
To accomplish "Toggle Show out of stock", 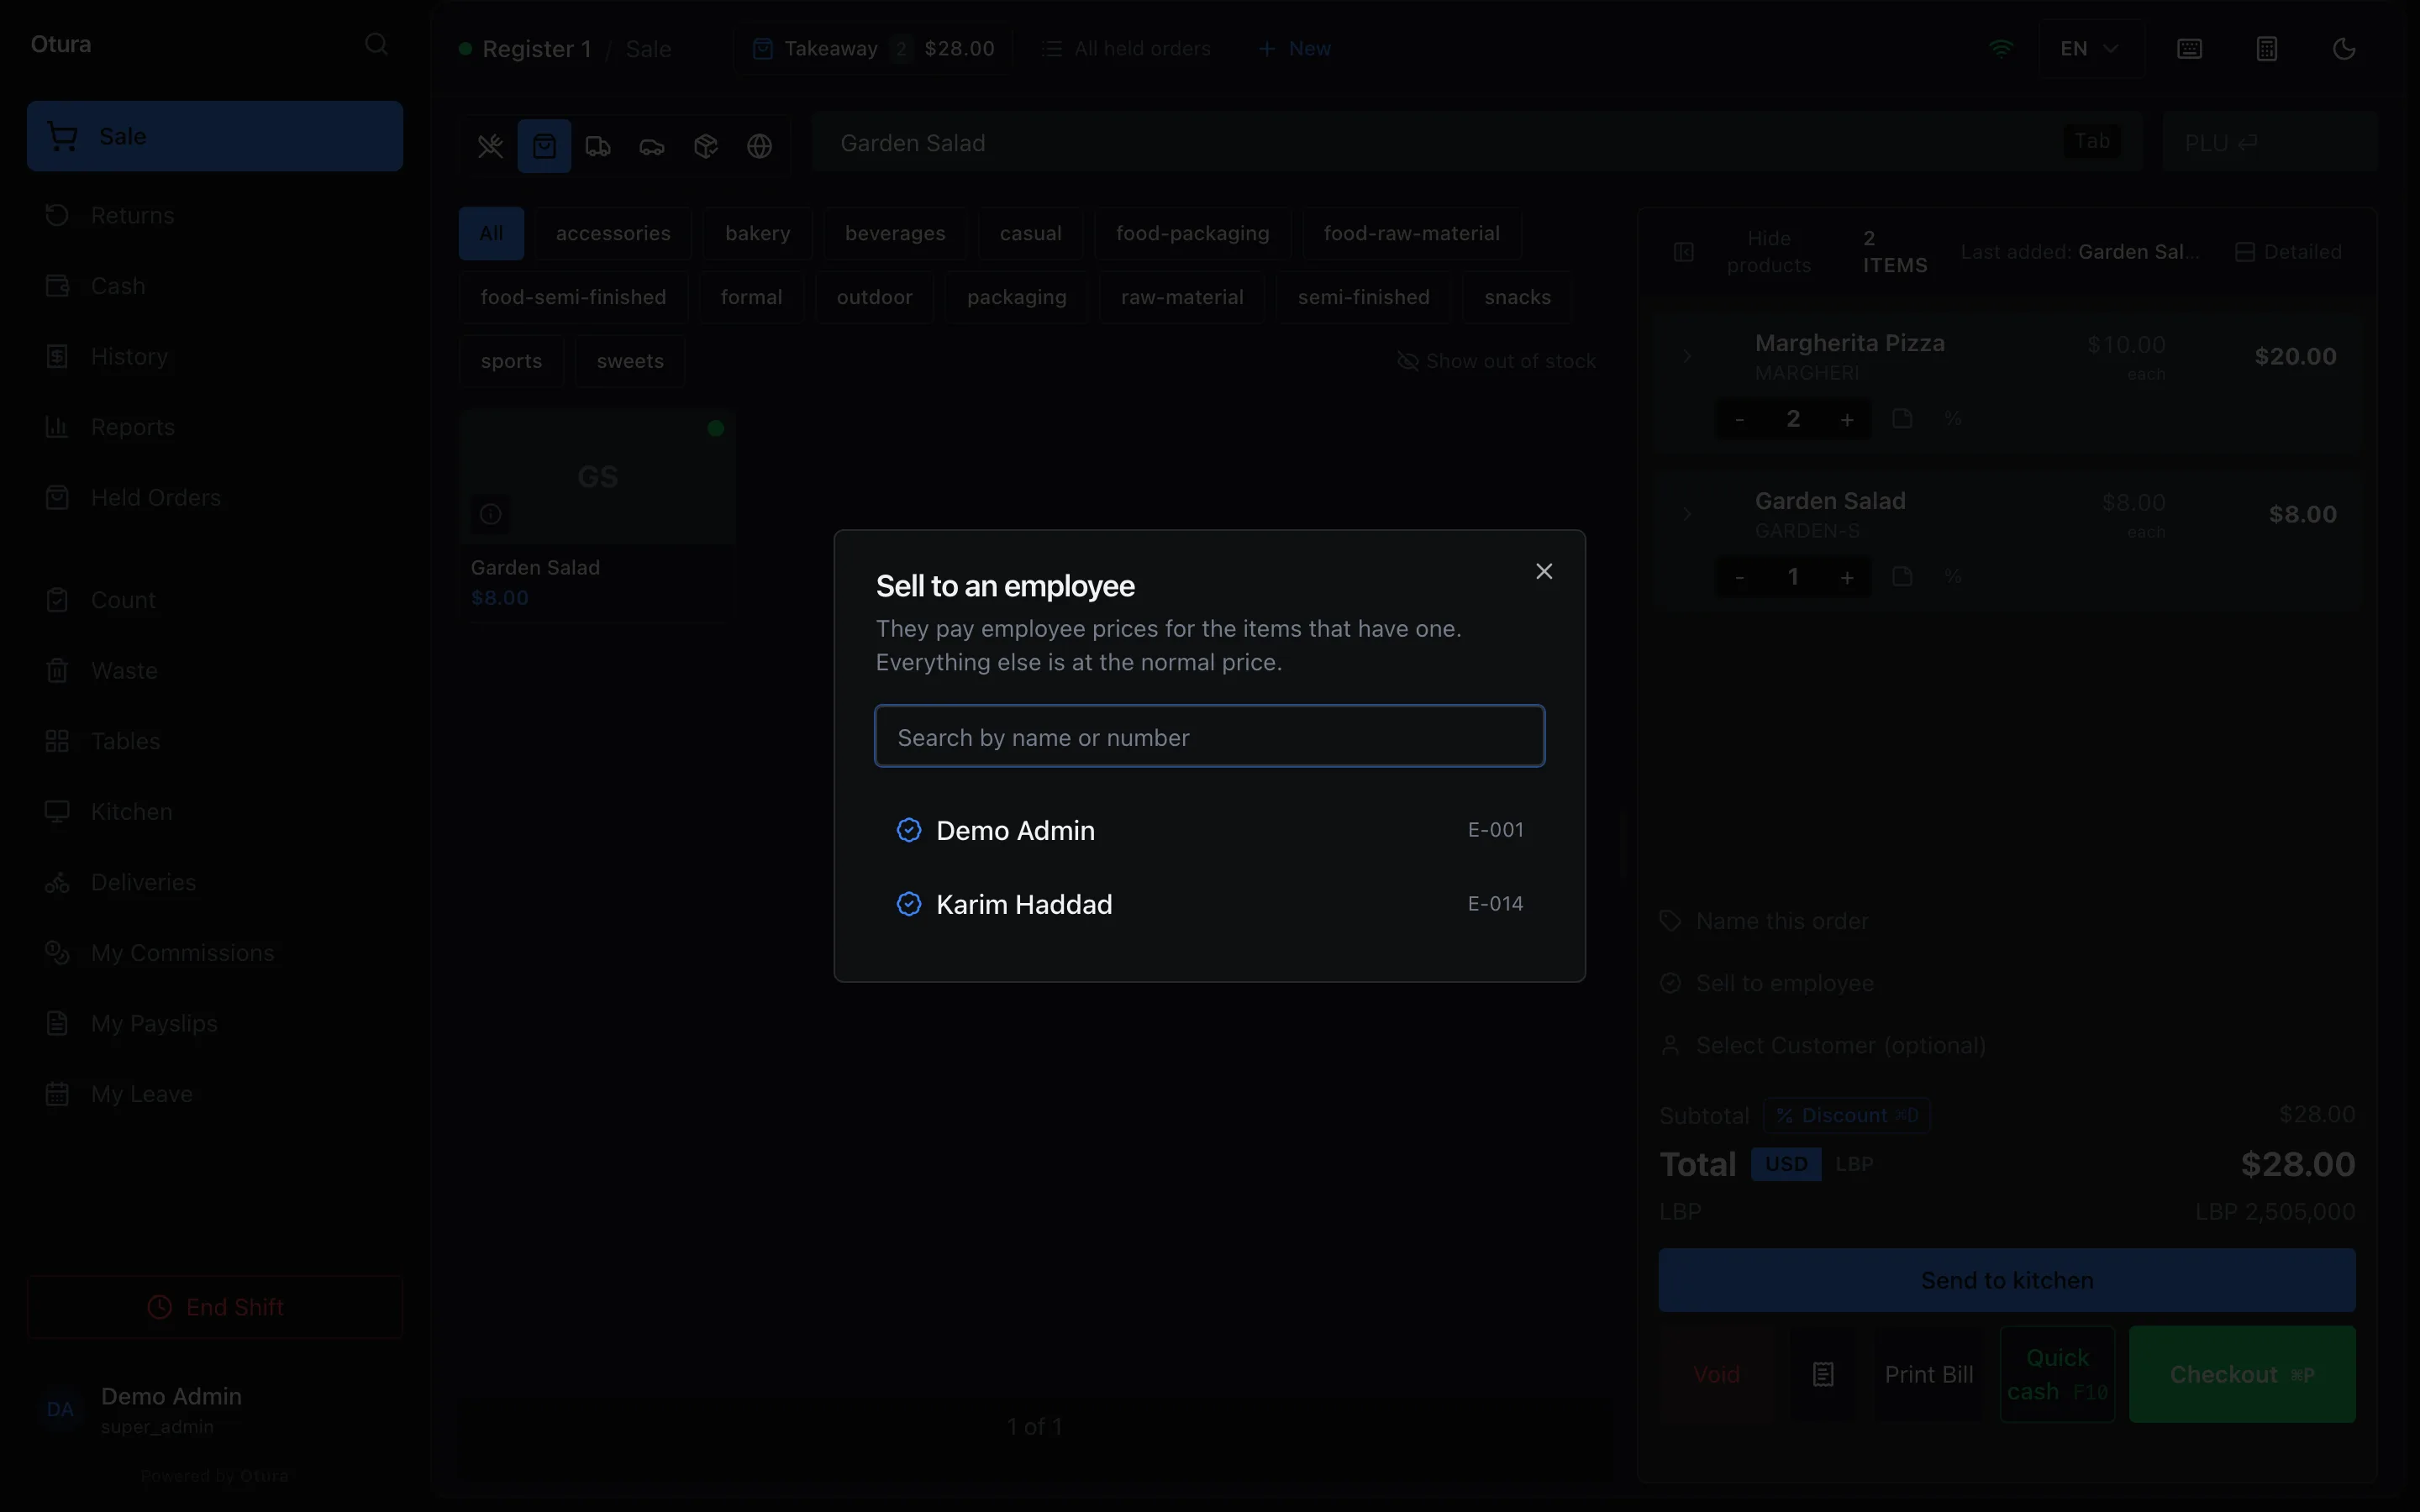I will 1496,361.
